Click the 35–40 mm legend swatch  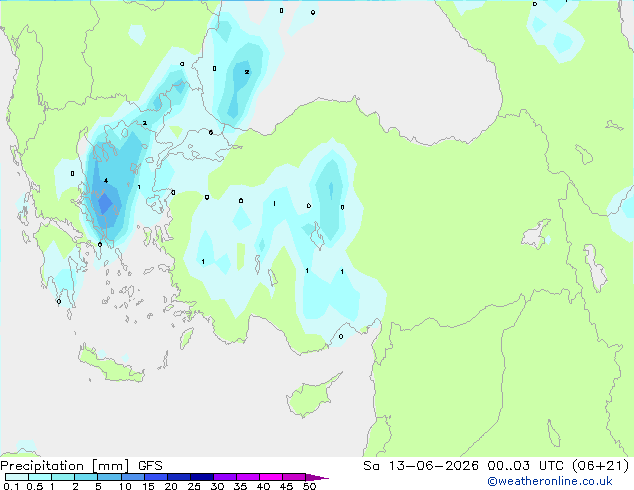(247, 477)
